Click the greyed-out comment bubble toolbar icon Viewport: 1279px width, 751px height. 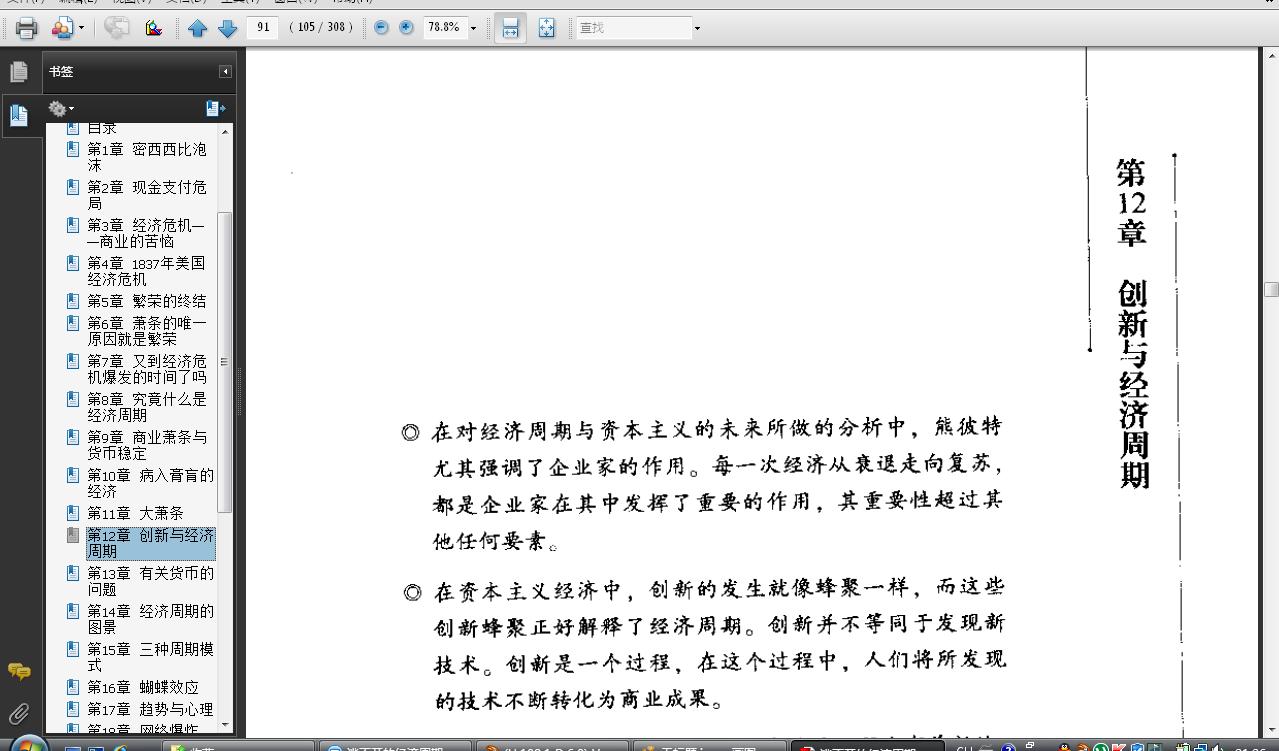[x=116, y=28]
